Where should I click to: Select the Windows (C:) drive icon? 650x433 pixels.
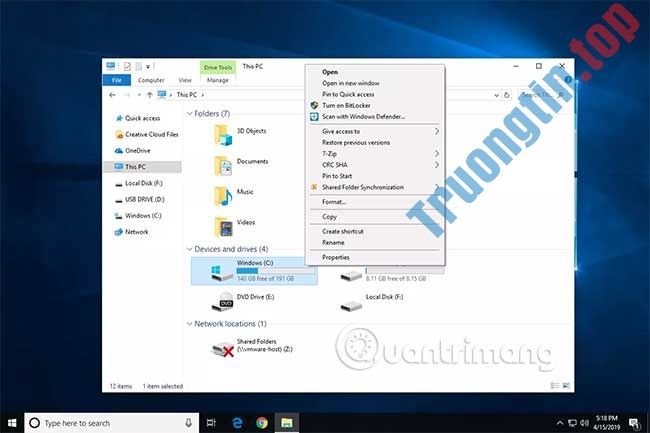click(221, 273)
